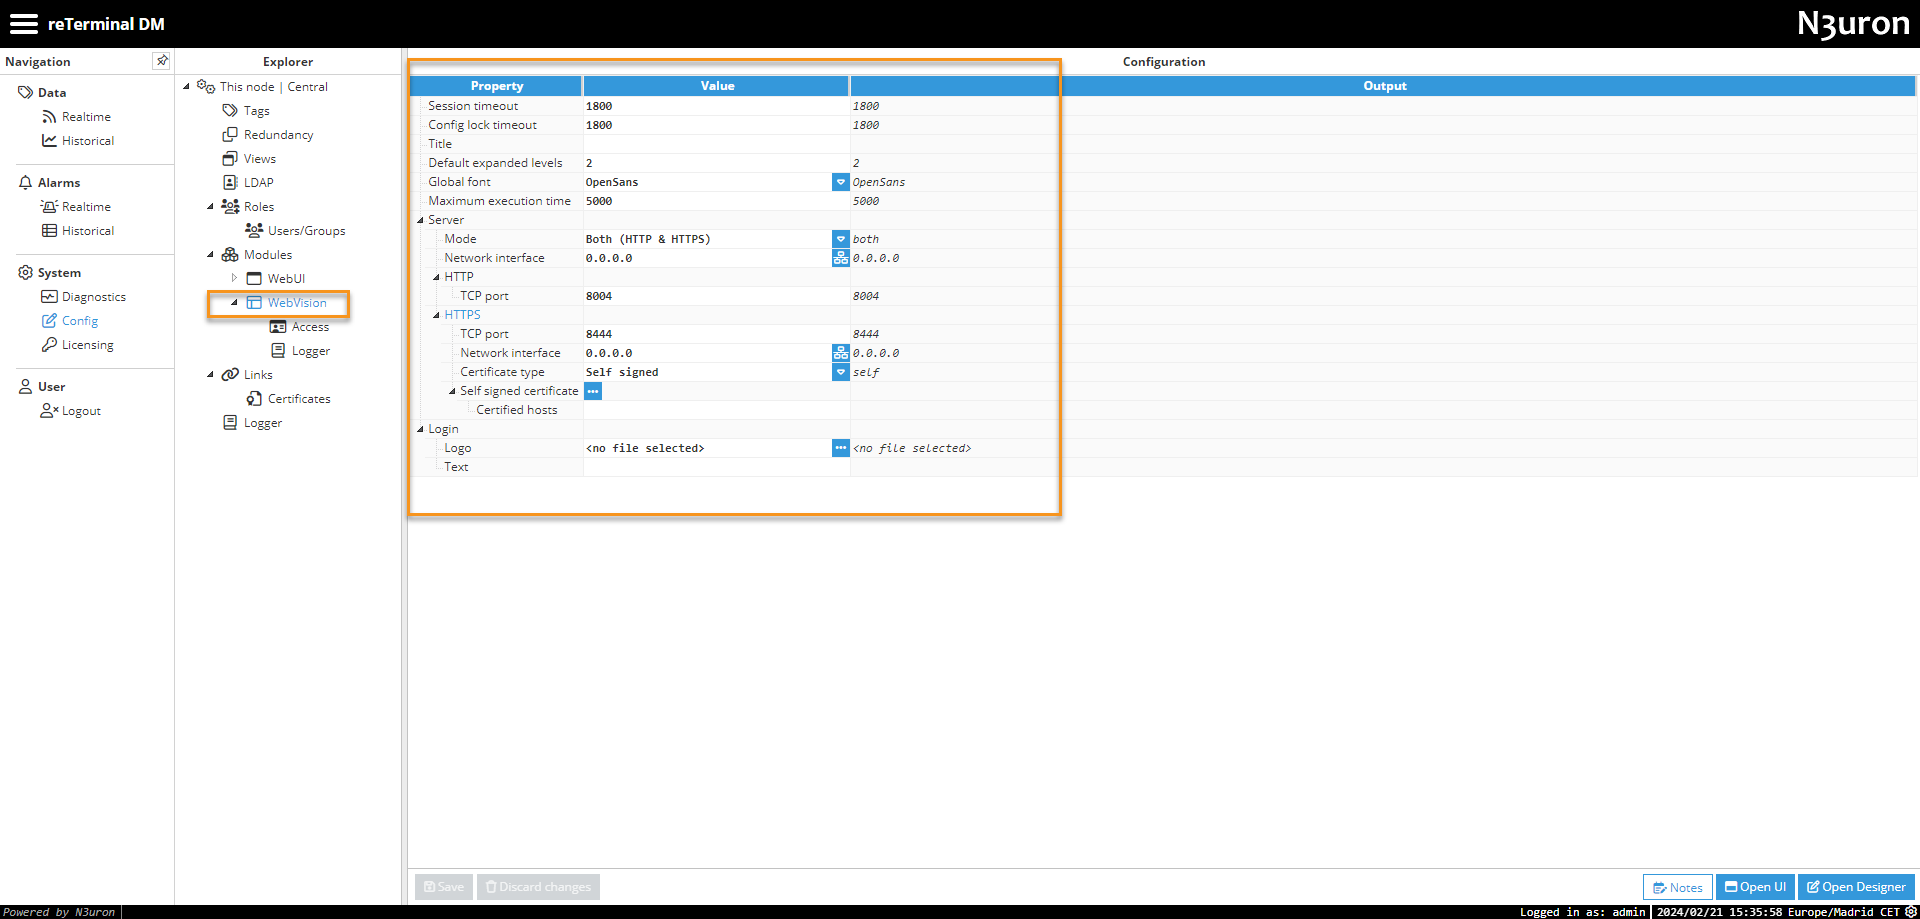The height and width of the screenshot is (919, 1920).
Task: Click the Data Realtime feed icon
Action: click(49, 117)
